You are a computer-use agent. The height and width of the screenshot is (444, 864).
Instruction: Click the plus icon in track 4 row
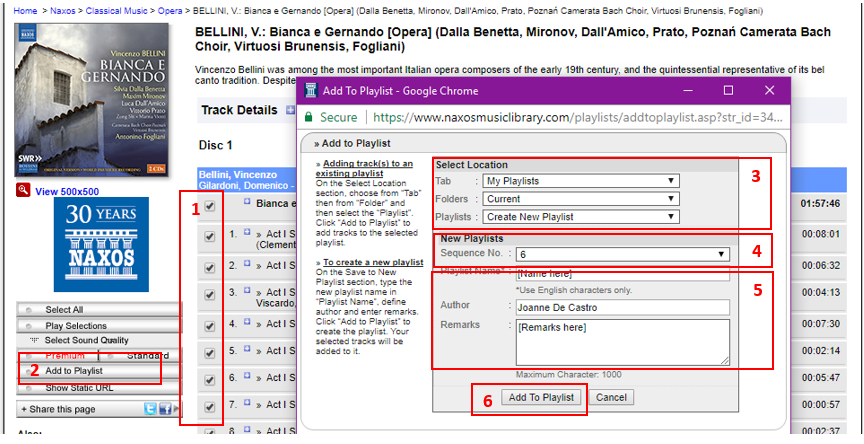click(x=247, y=322)
